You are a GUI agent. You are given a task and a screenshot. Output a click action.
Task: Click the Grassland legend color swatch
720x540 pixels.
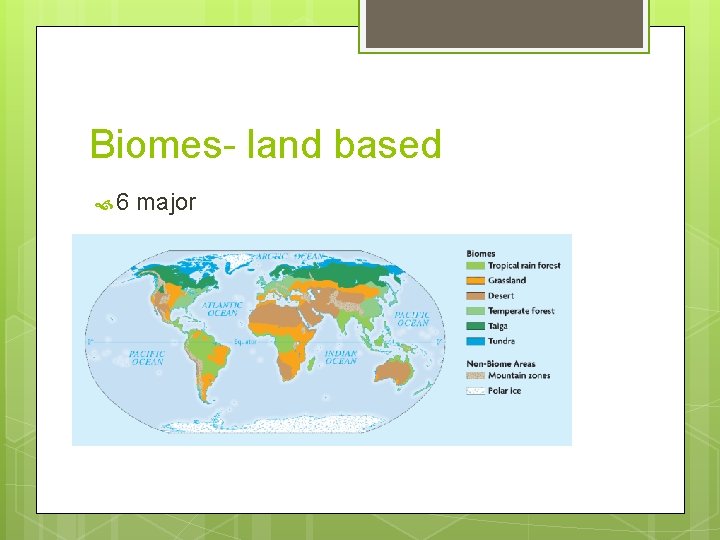475,281
